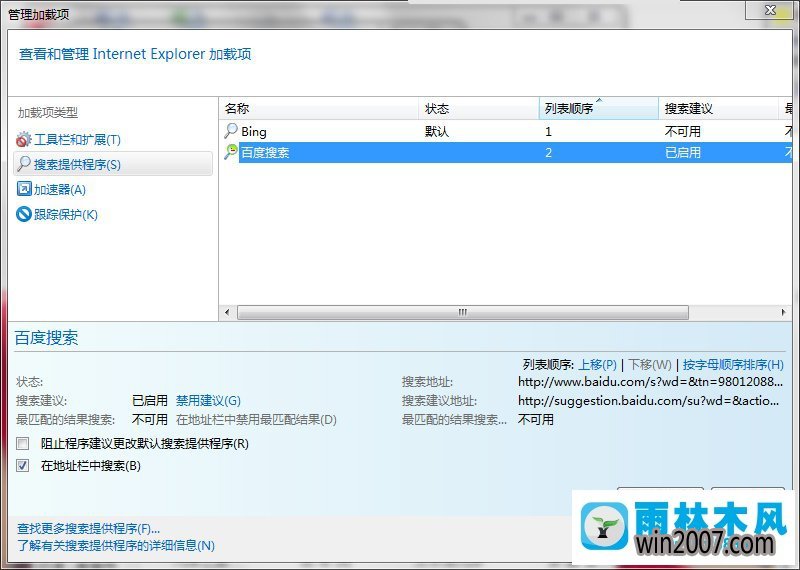This screenshot has width=800, height=570.
Task: Close the 管理加载项 dialog window
Action: (770, 10)
